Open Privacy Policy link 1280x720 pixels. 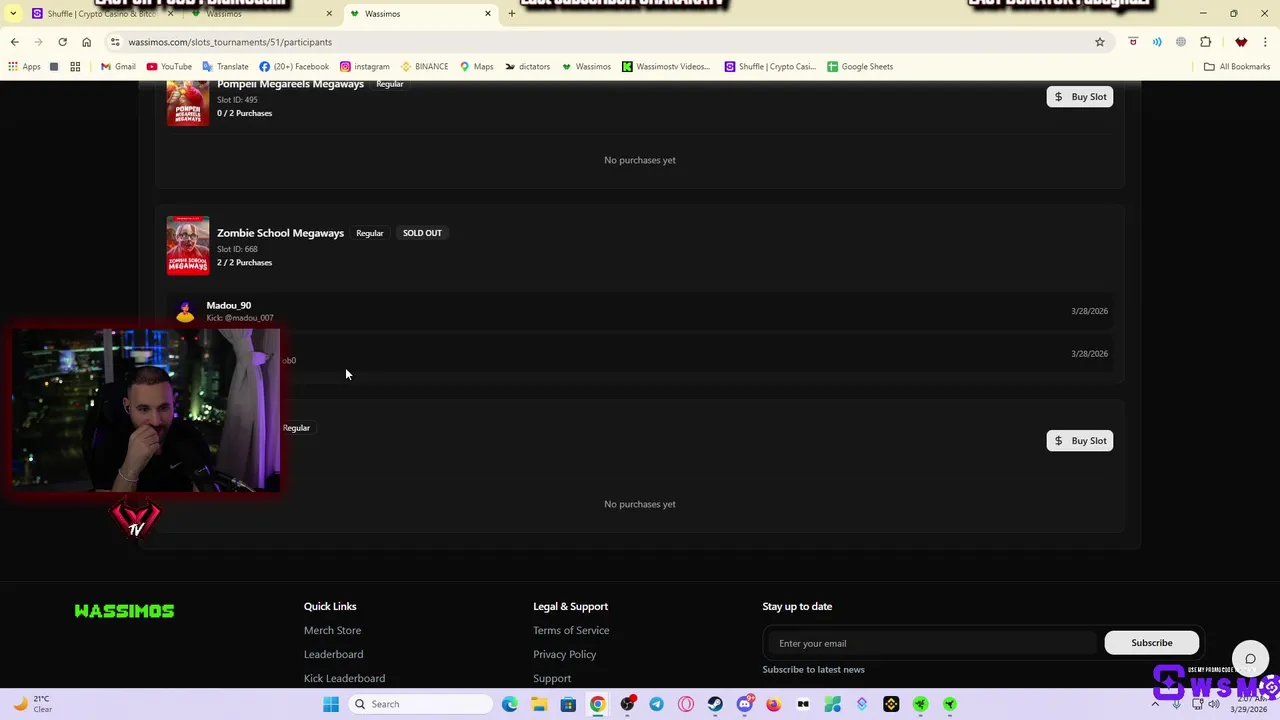564,654
